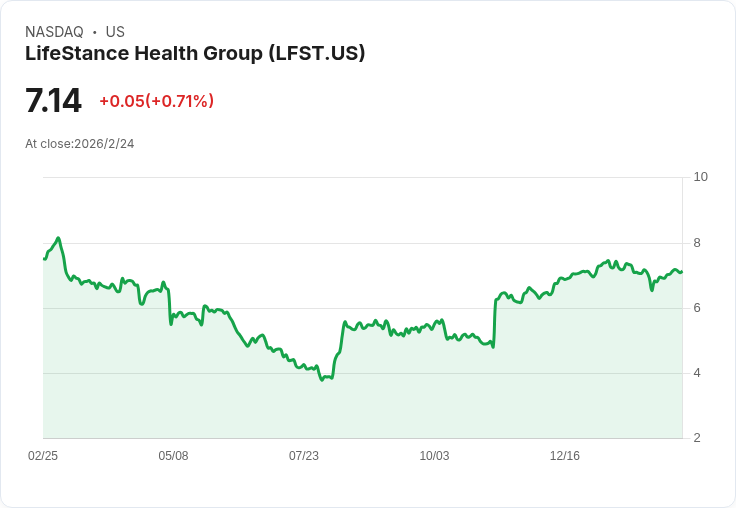The width and height of the screenshot is (736, 508).
Task: Select the 10/03 date on the time axis
Action: pyautogui.click(x=434, y=456)
